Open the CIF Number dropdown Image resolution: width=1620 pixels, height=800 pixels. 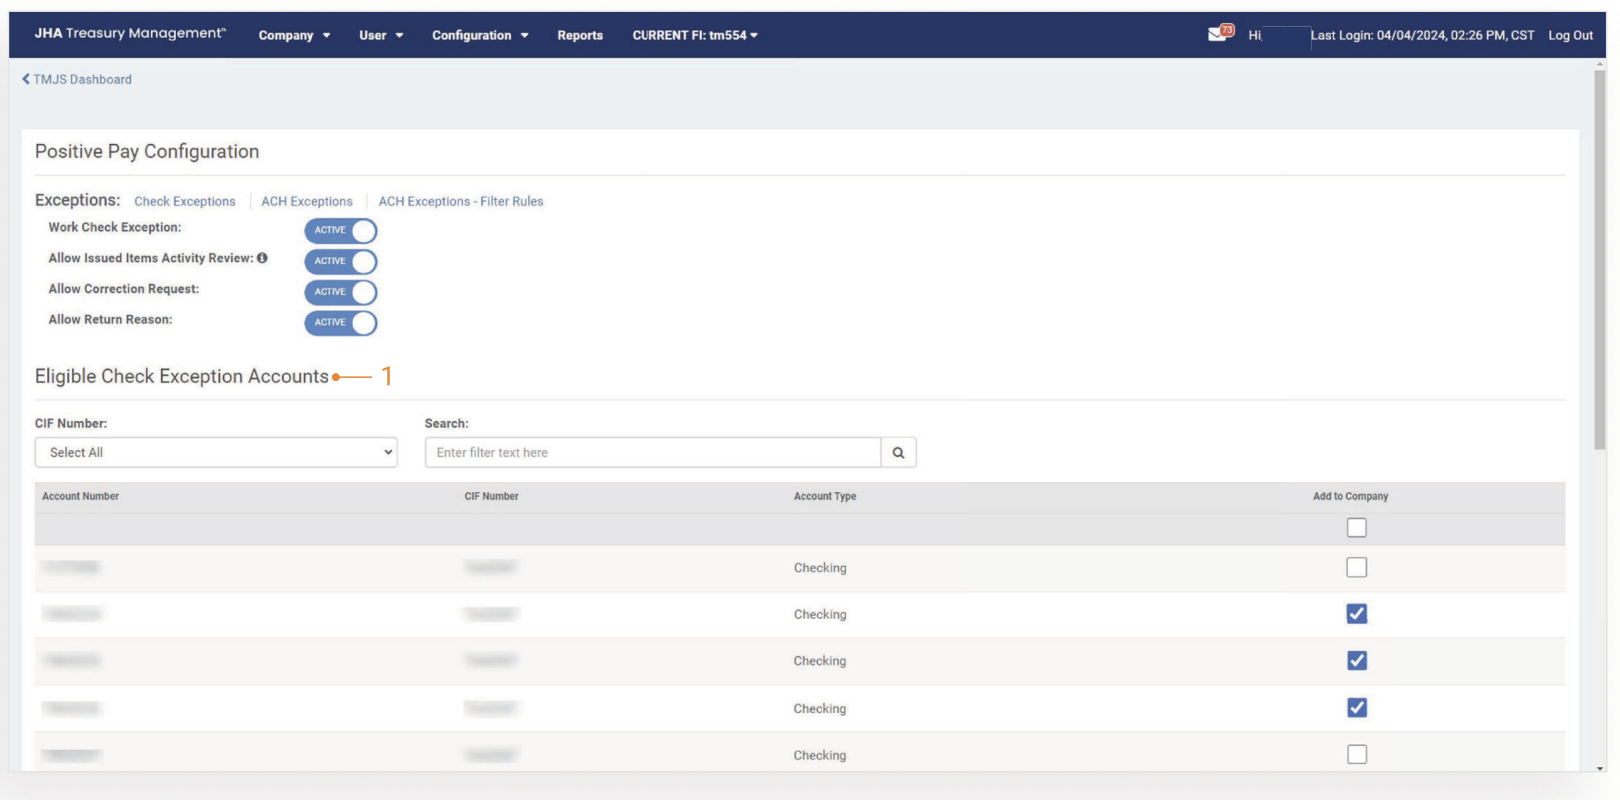click(216, 453)
